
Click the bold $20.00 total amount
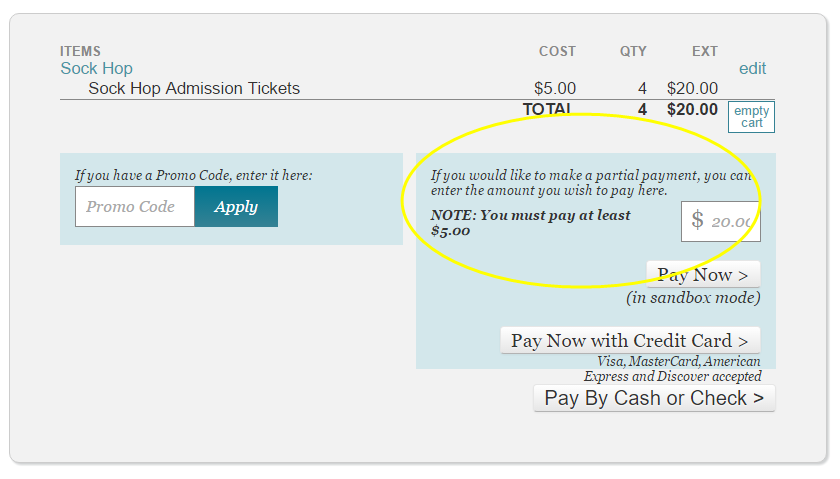click(x=692, y=109)
